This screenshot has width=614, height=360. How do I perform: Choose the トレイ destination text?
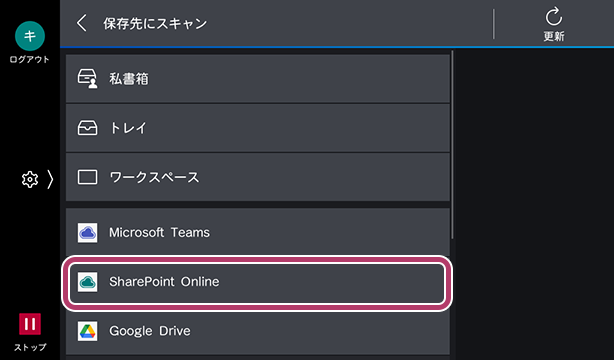click(128, 128)
